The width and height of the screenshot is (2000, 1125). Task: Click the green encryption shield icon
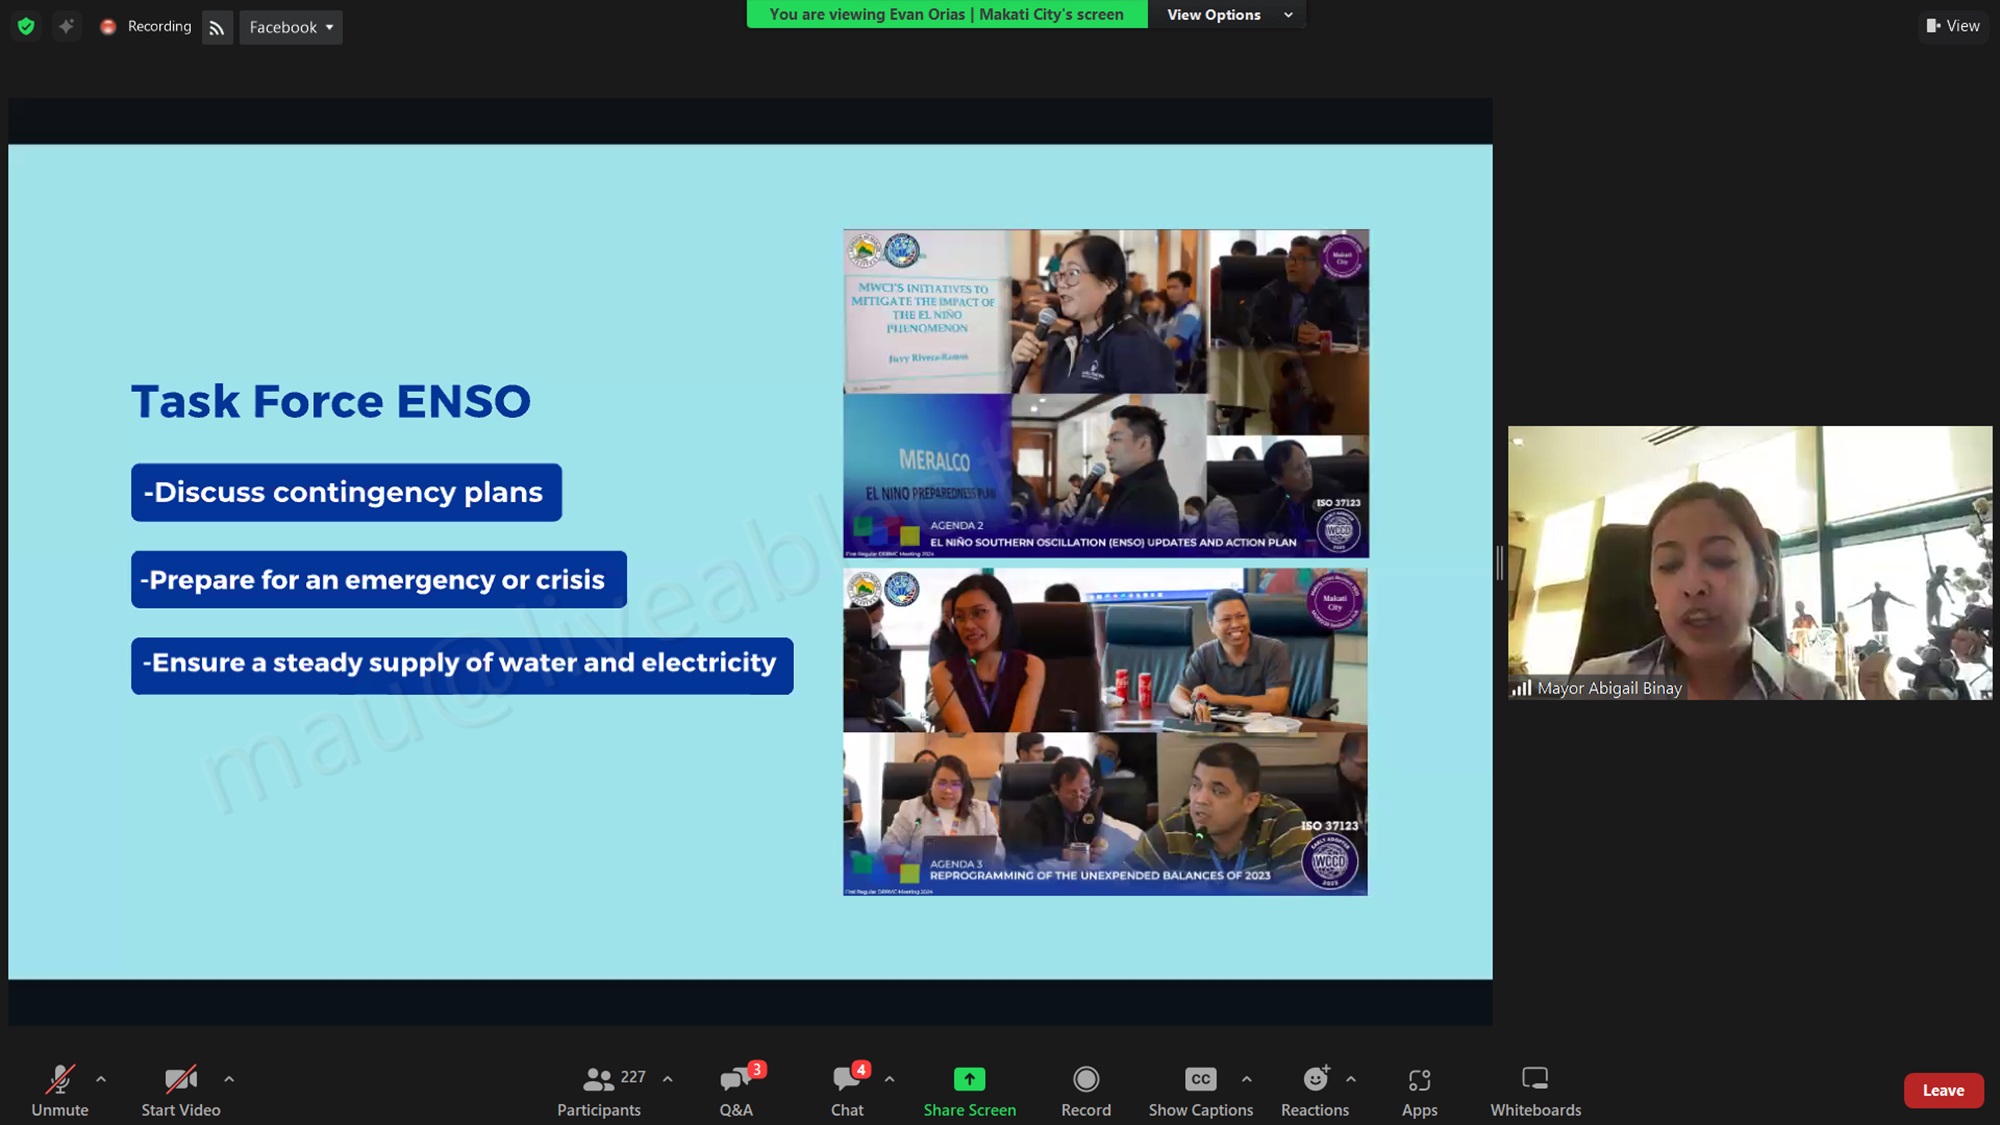click(x=26, y=27)
